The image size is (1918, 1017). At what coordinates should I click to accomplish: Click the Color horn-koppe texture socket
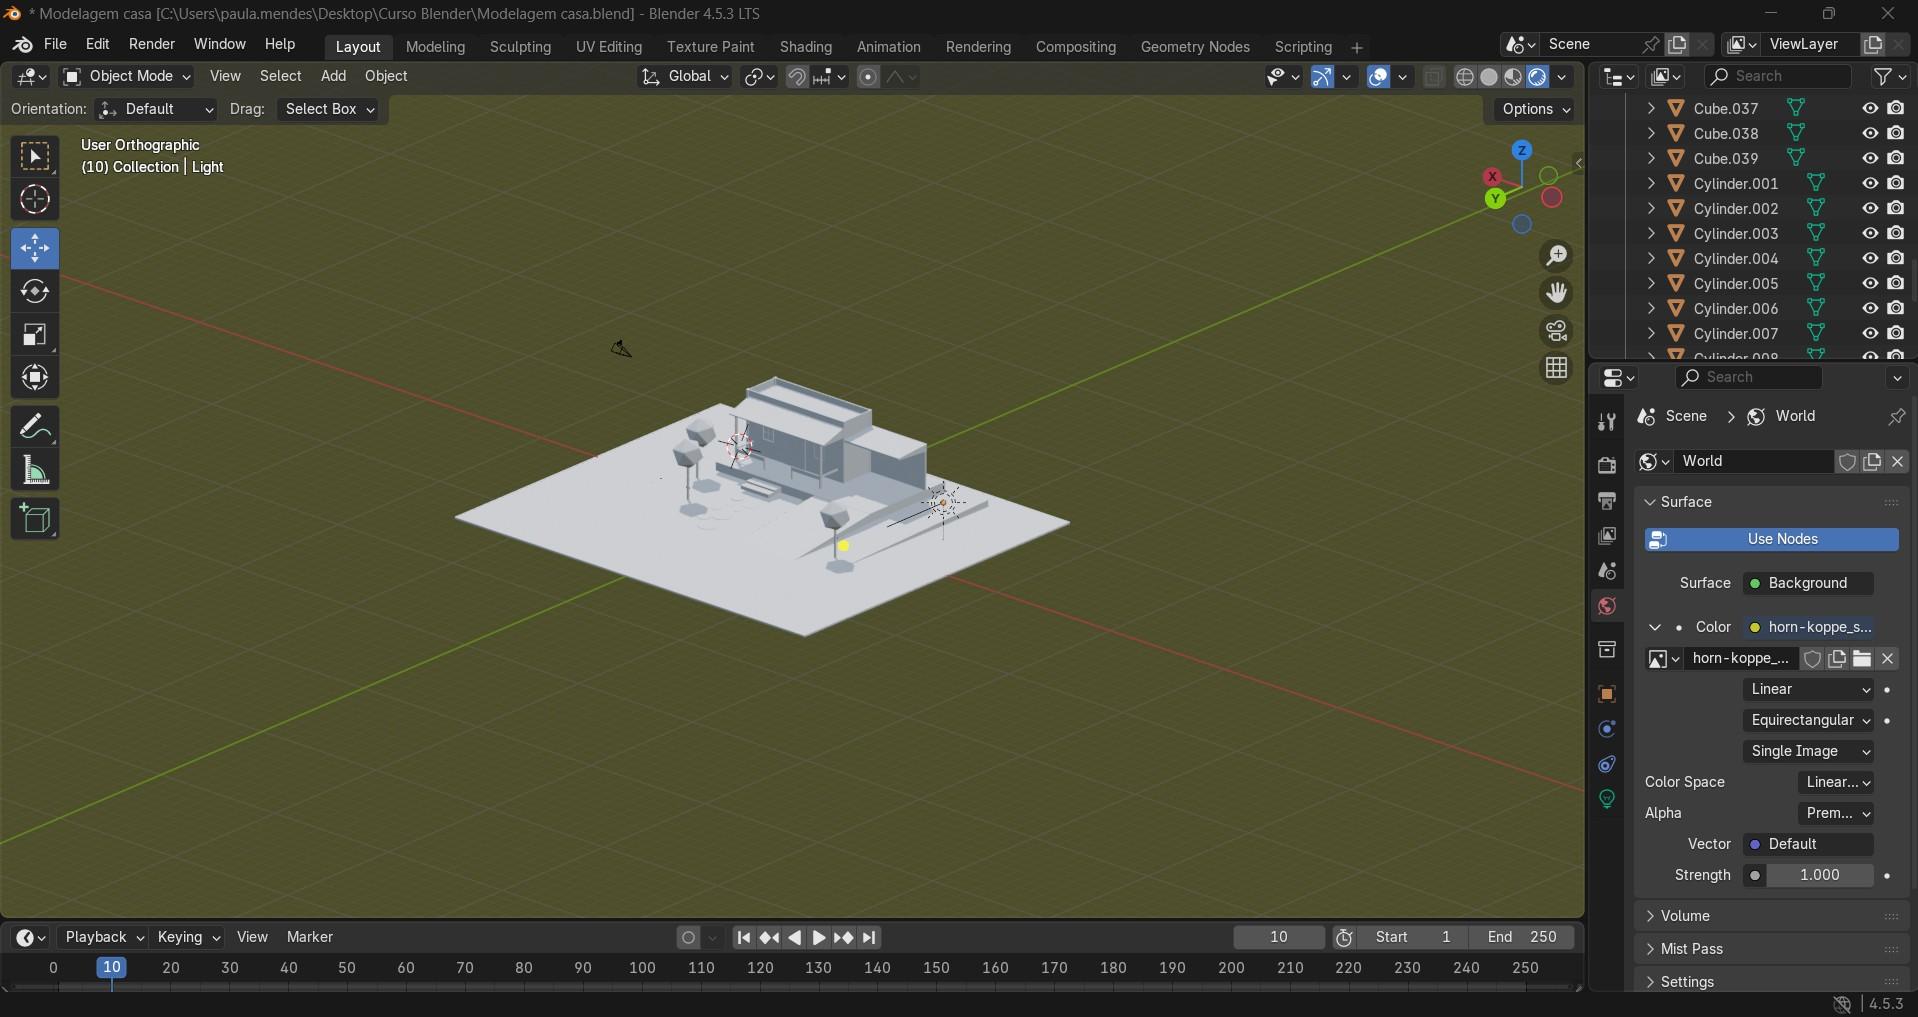pos(1808,627)
